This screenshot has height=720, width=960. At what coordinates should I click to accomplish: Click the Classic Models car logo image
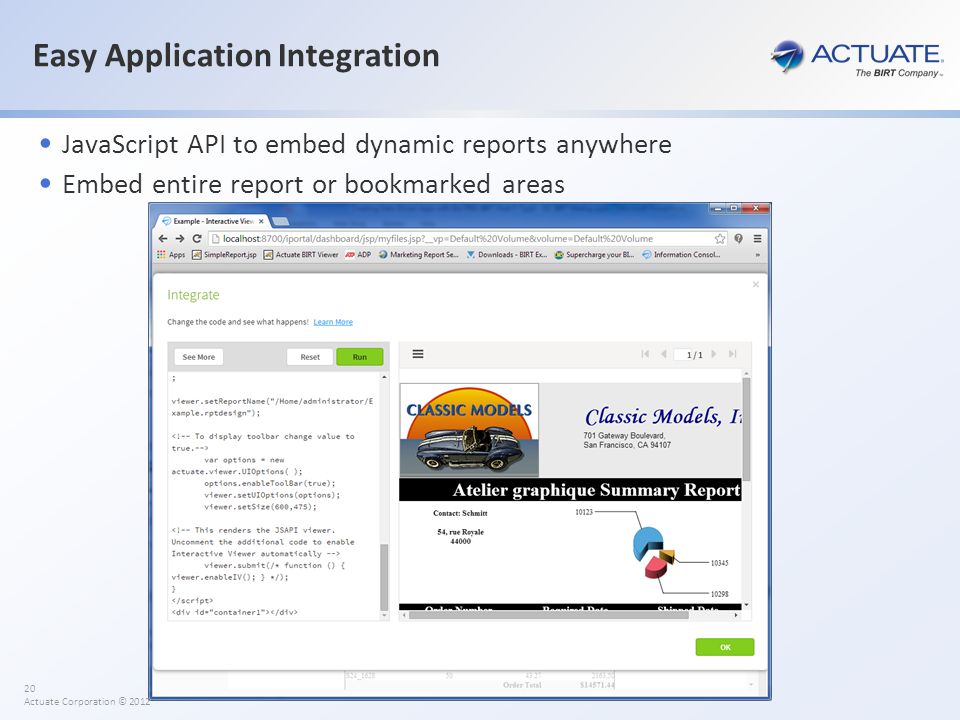click(x=469, y=430)
